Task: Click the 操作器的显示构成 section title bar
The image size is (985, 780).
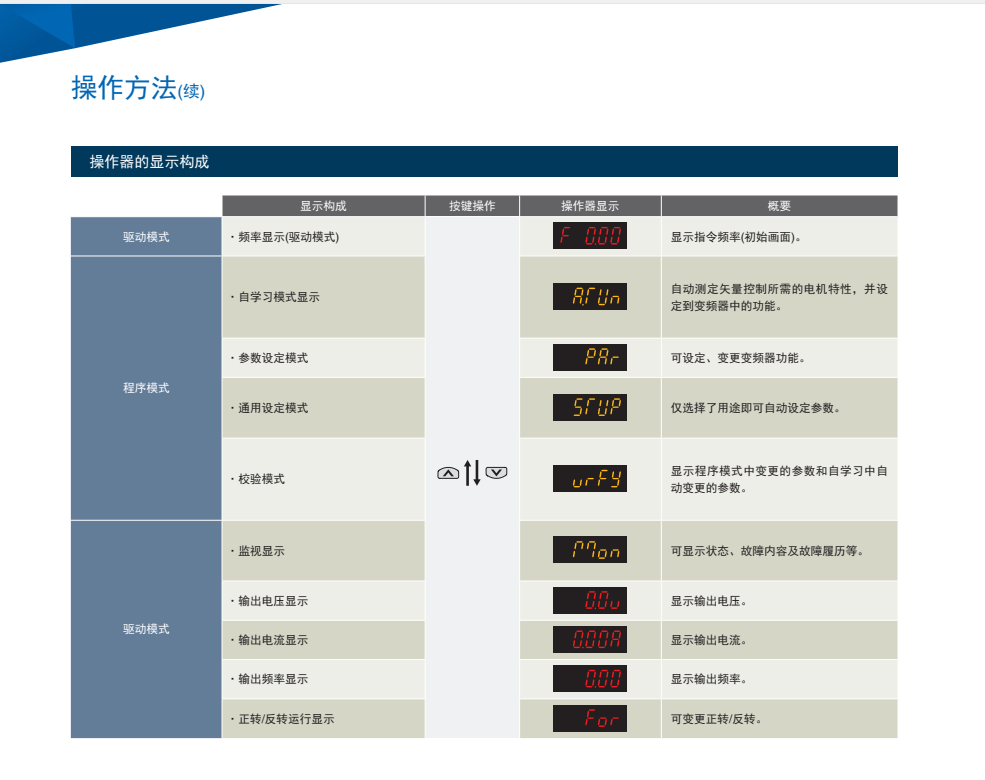Action: point(484,162)
